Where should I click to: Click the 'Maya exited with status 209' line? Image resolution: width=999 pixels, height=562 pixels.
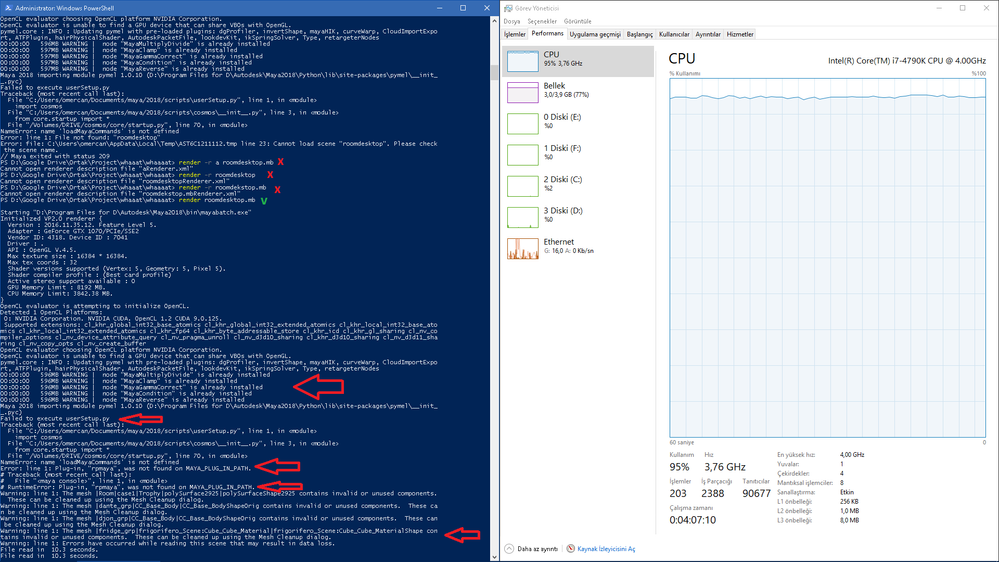pos(55,156)
